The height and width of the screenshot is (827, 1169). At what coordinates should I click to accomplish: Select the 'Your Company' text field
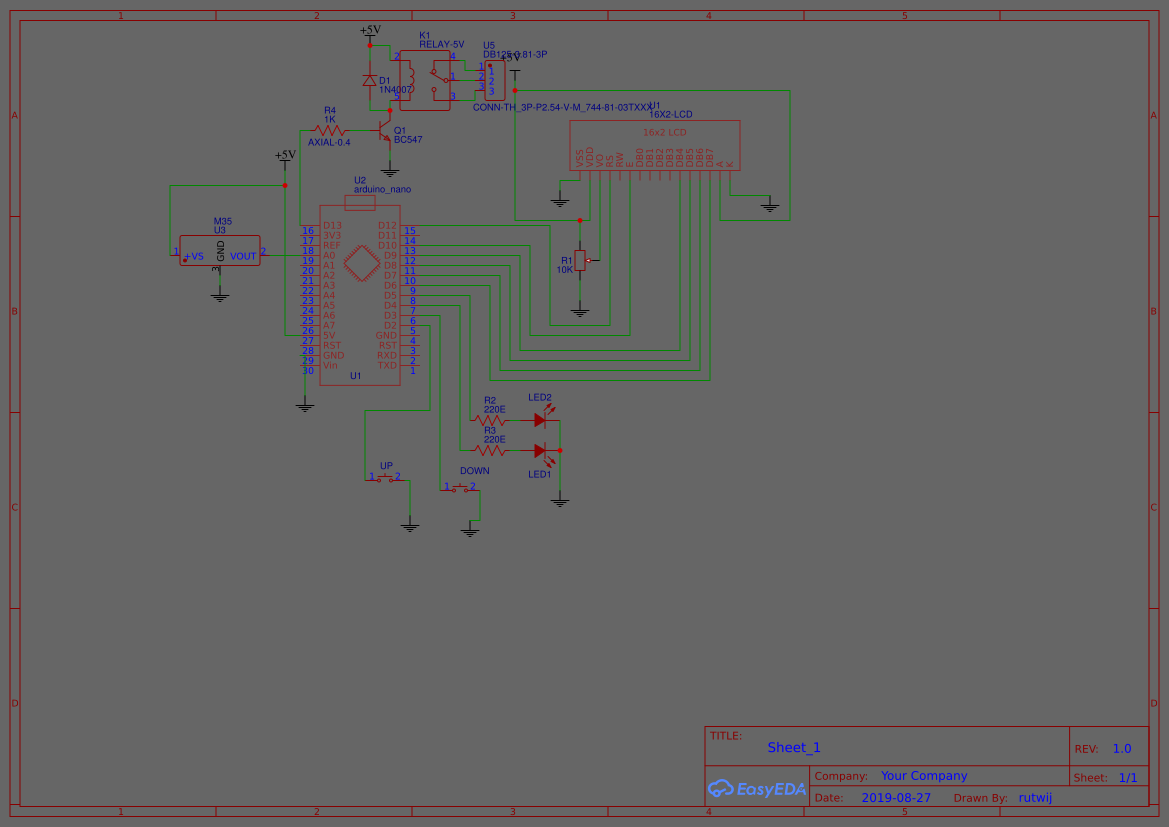[924, 776]
